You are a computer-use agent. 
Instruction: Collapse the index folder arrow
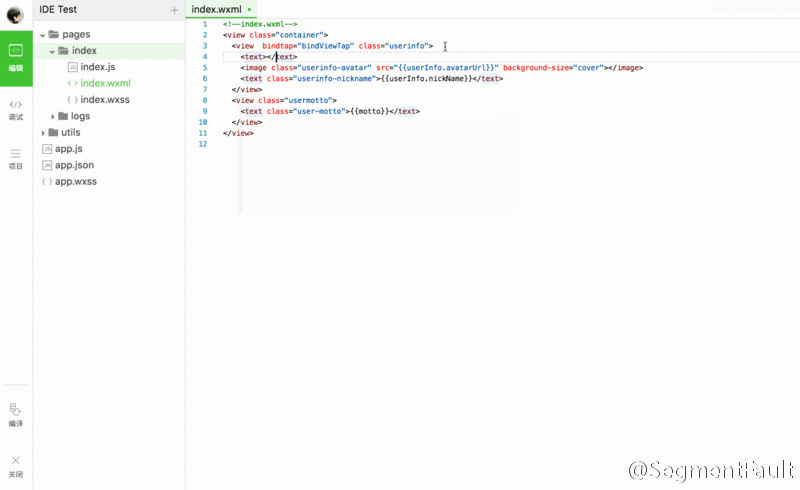[52, 52]
